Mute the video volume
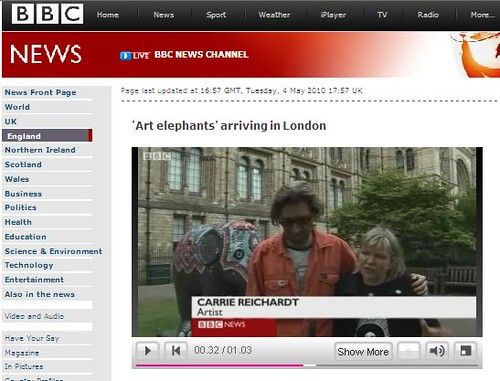The image size is (500, 381). click(437, 351)
